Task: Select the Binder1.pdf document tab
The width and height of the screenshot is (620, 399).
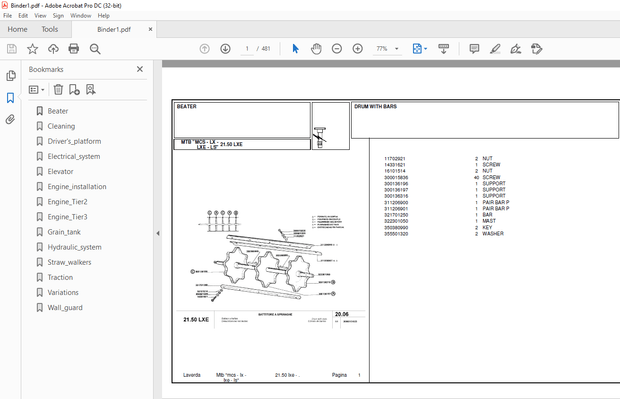Action: 114,29
